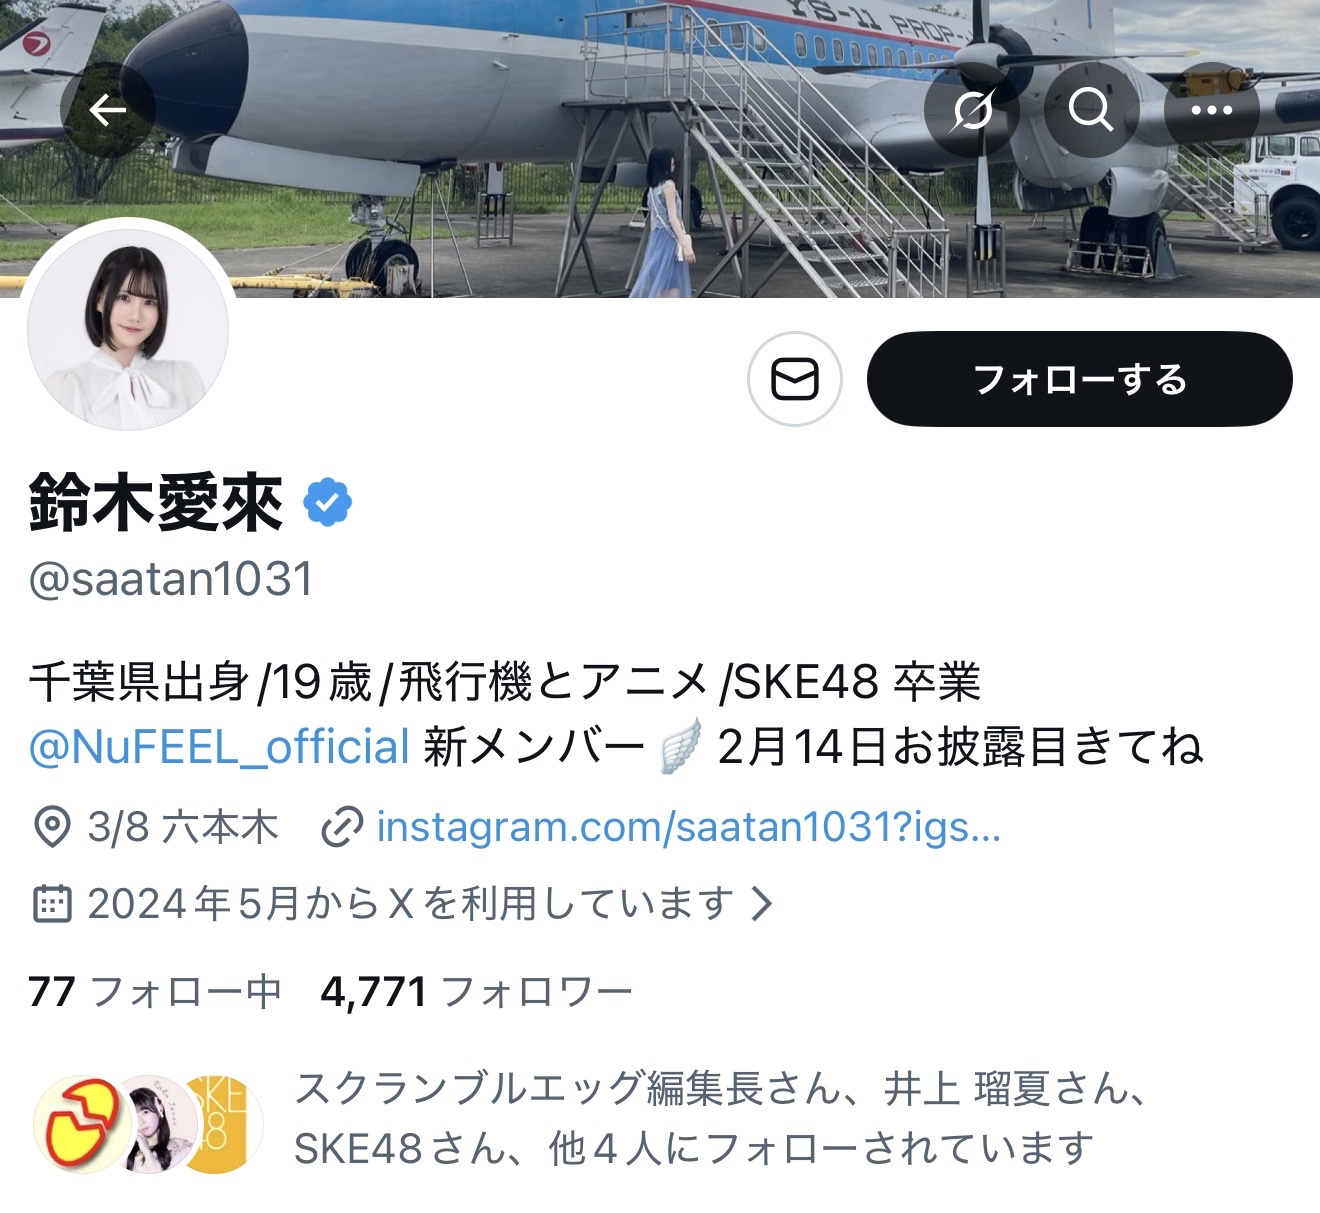
Task: Expand join date details chevron
Action: [x=762, y=904]
